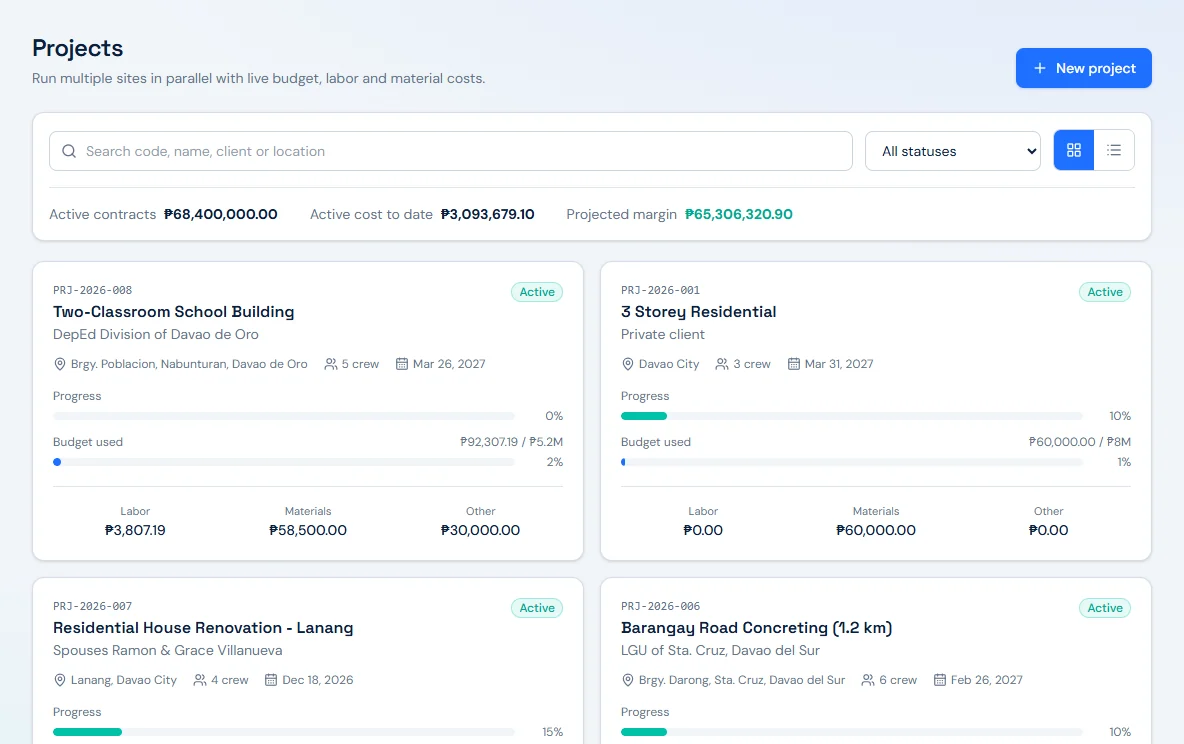Focus the project search field
Viewport: 1184px width, 744px height.
(451, 151)
